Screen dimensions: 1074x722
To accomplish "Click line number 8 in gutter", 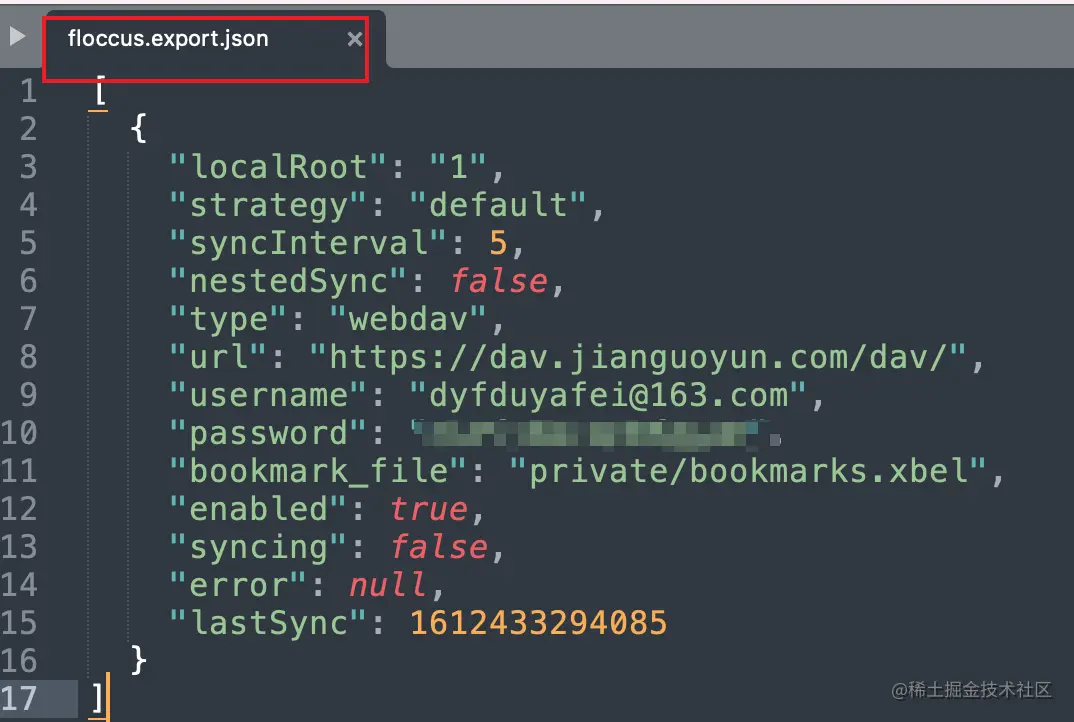I will (28, 356).
